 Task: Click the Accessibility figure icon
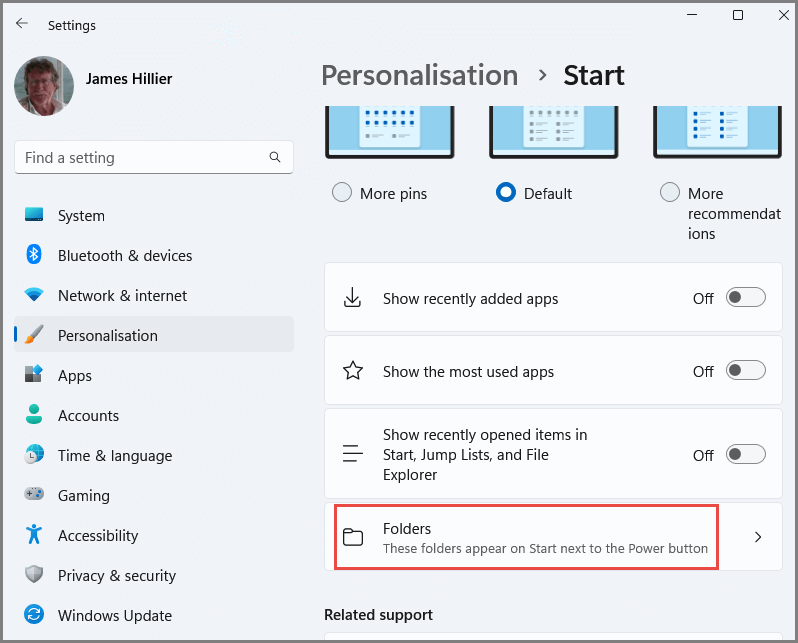(x=34, y=534)
